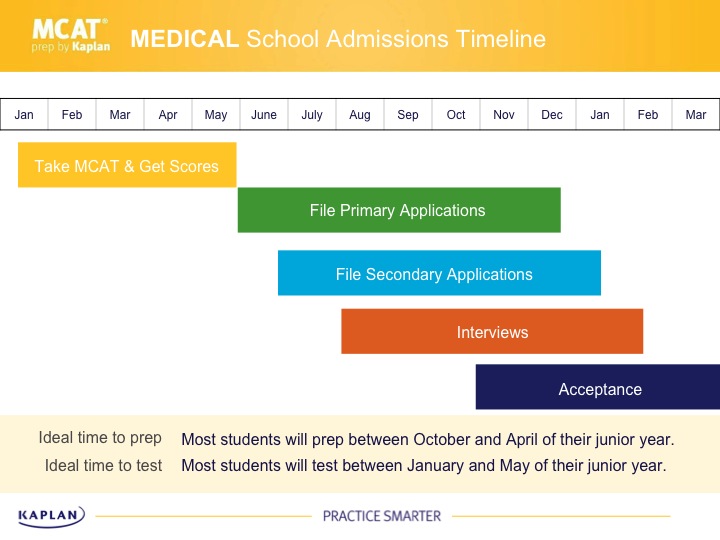Click the blue File Secondary Applications bar
Screen dimensions: 720x540
pos(438,273)
